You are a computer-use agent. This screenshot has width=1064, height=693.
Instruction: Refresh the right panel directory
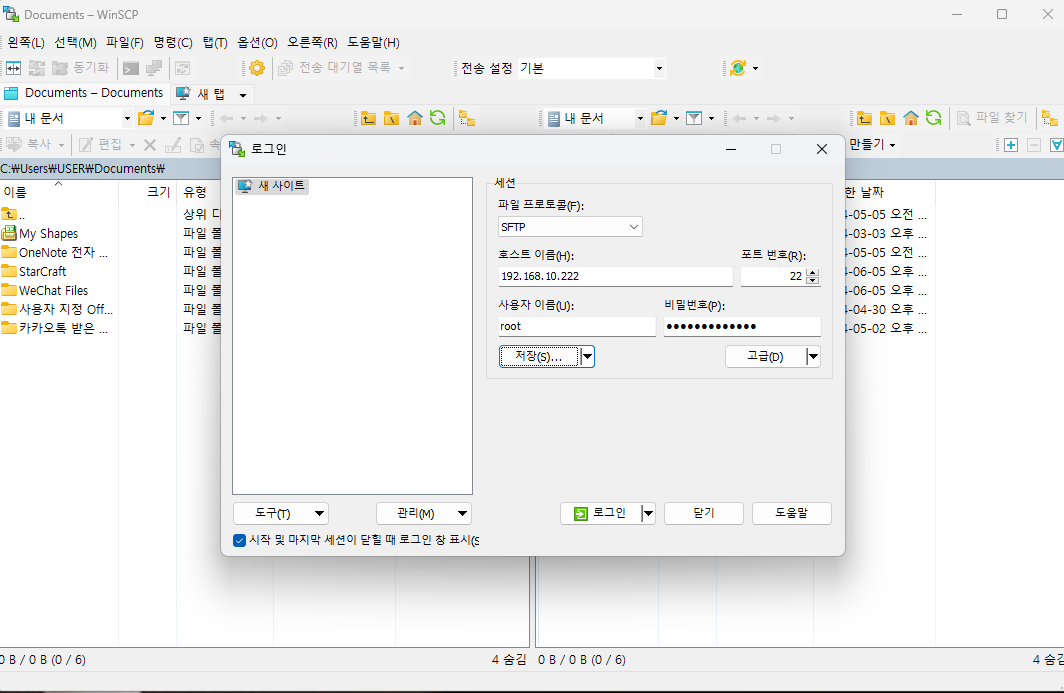[x=934, y=118]
